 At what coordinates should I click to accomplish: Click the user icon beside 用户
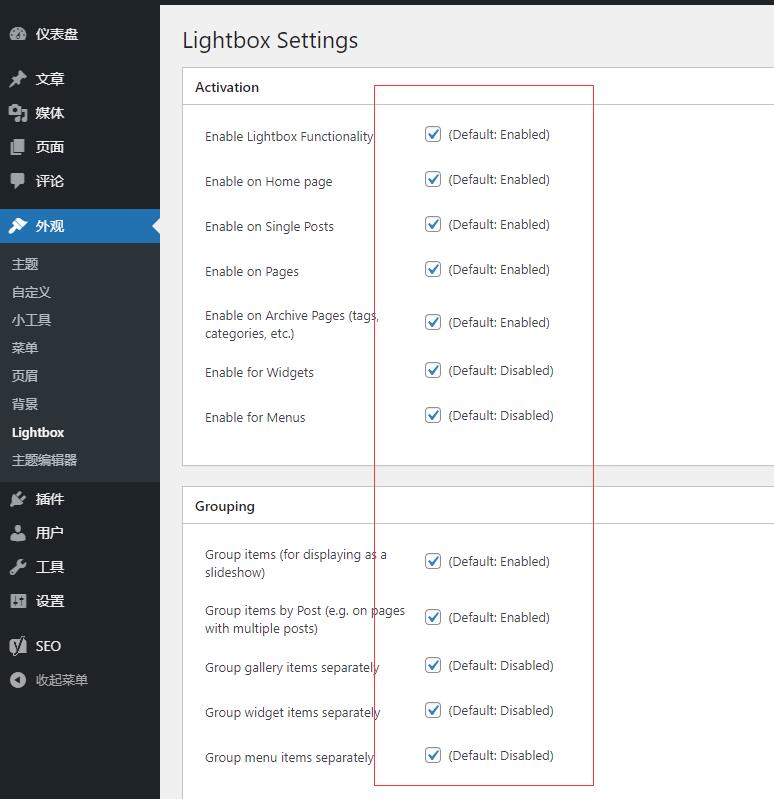[x=18, y=533]
